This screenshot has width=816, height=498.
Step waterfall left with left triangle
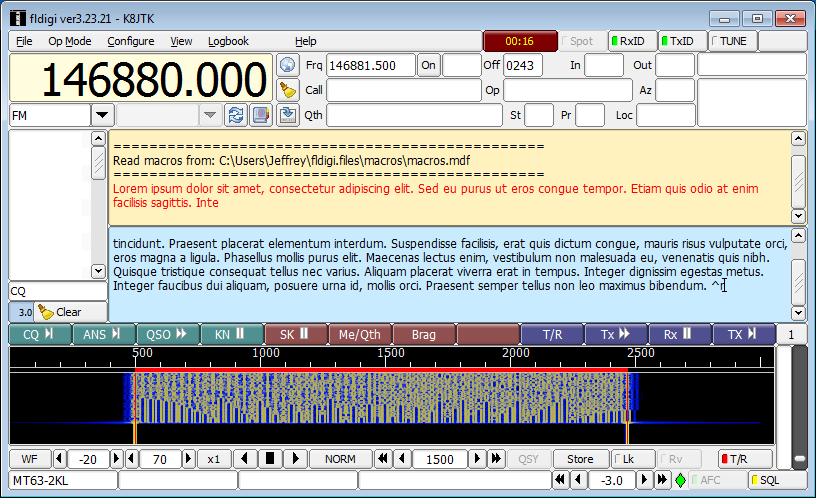pos(245,458)
